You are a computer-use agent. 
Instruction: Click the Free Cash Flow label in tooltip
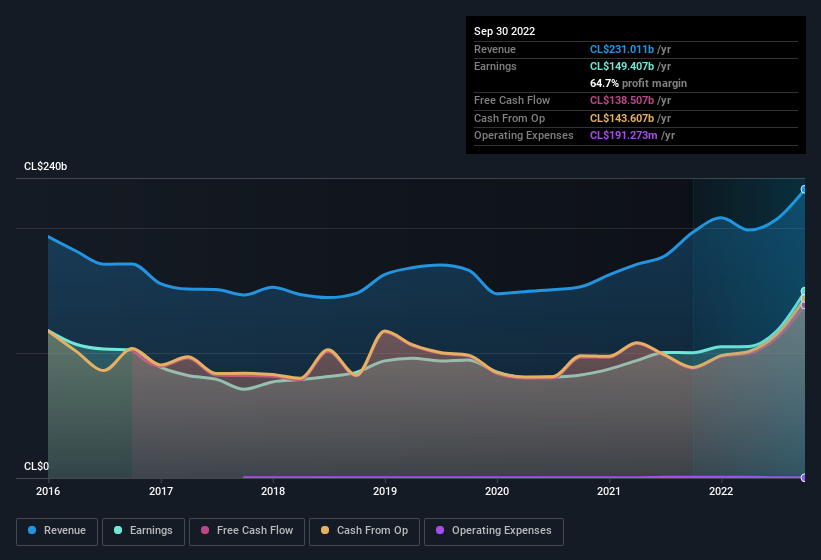point(512,100)
